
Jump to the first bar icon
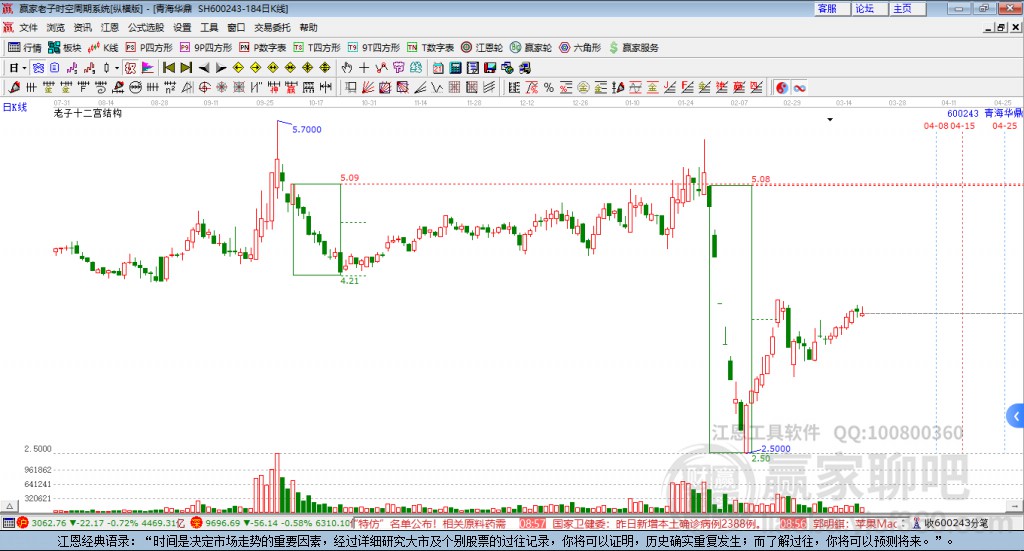tap(168, 68)
